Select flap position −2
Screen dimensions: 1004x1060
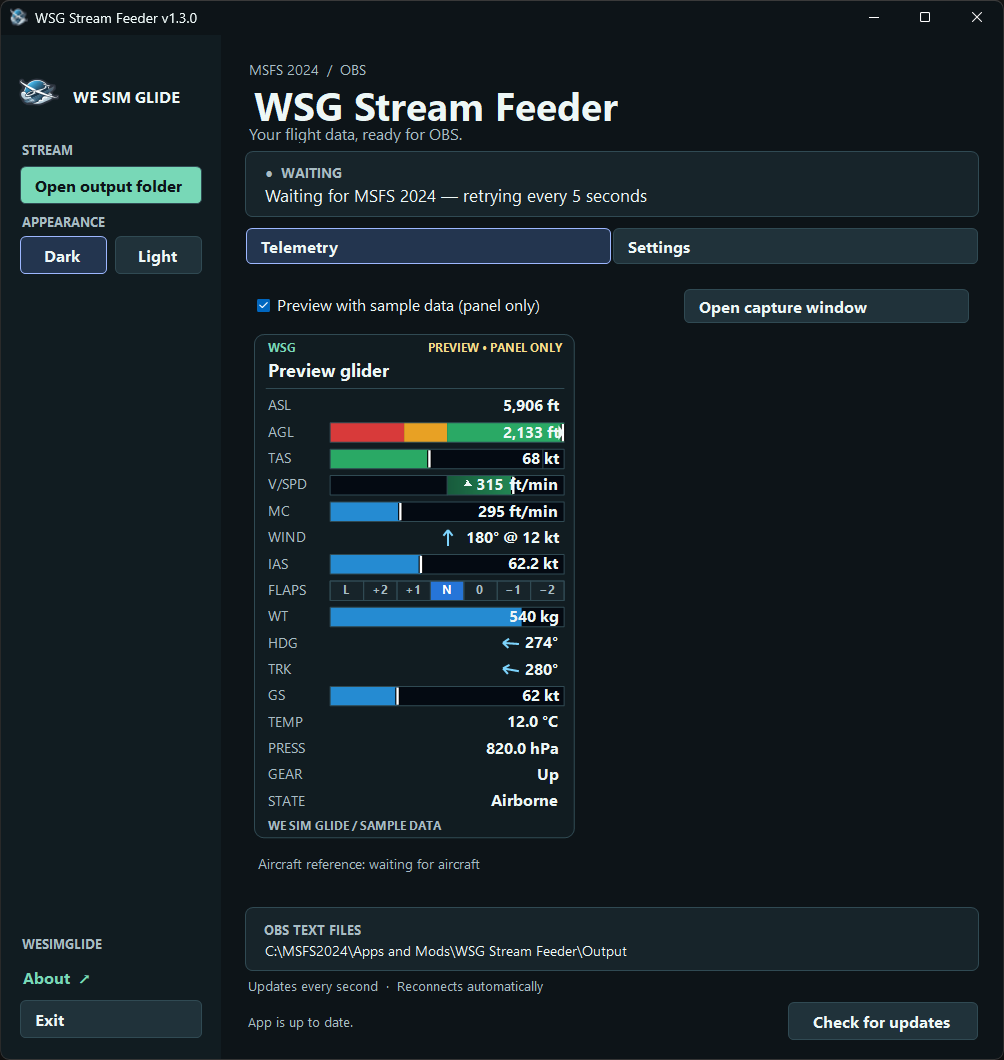547,590
